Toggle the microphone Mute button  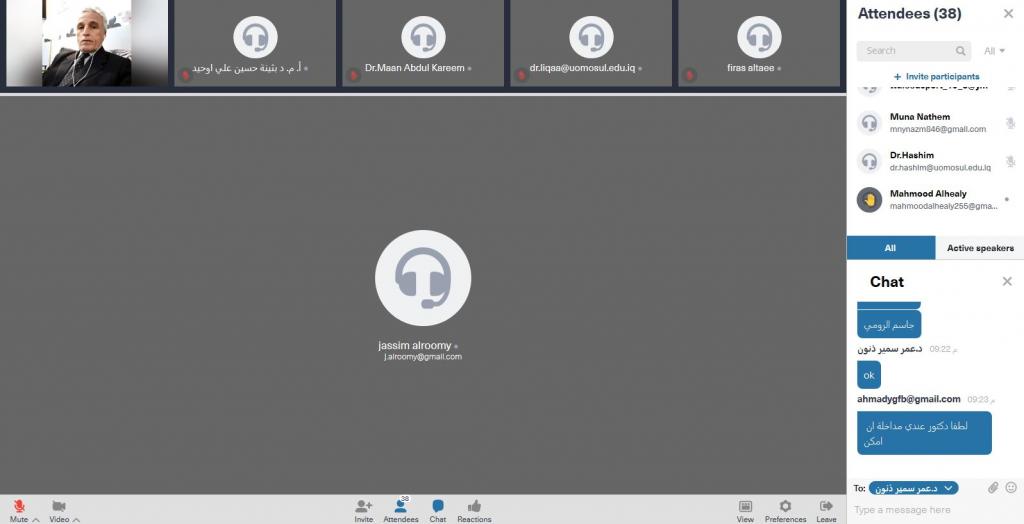[18, 507]
